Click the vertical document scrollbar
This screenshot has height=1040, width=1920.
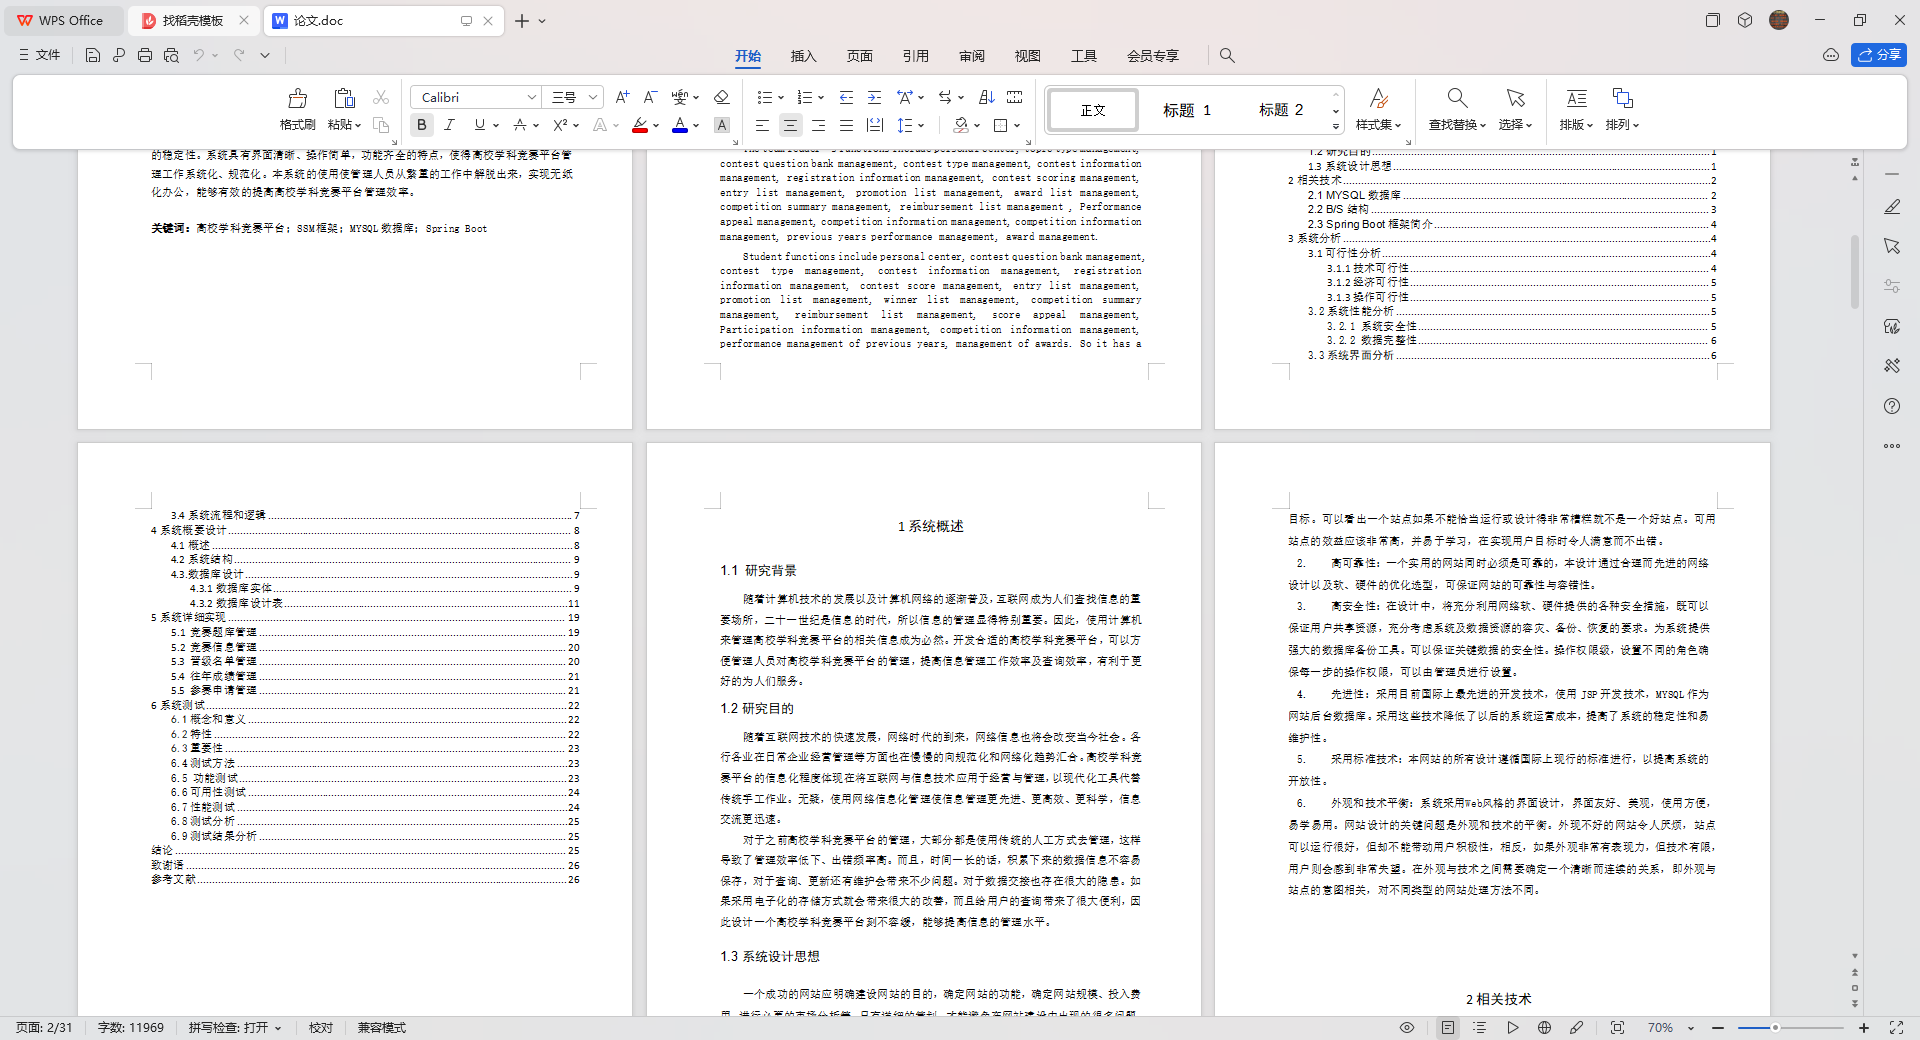1855,272
